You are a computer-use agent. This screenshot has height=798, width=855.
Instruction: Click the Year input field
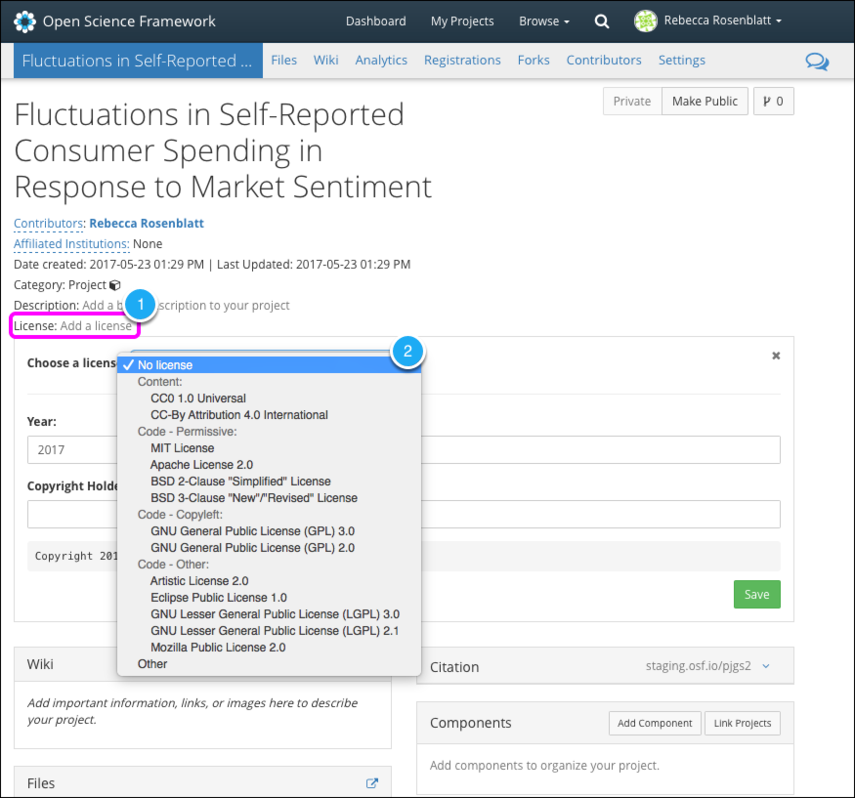(x=404, y=450)
